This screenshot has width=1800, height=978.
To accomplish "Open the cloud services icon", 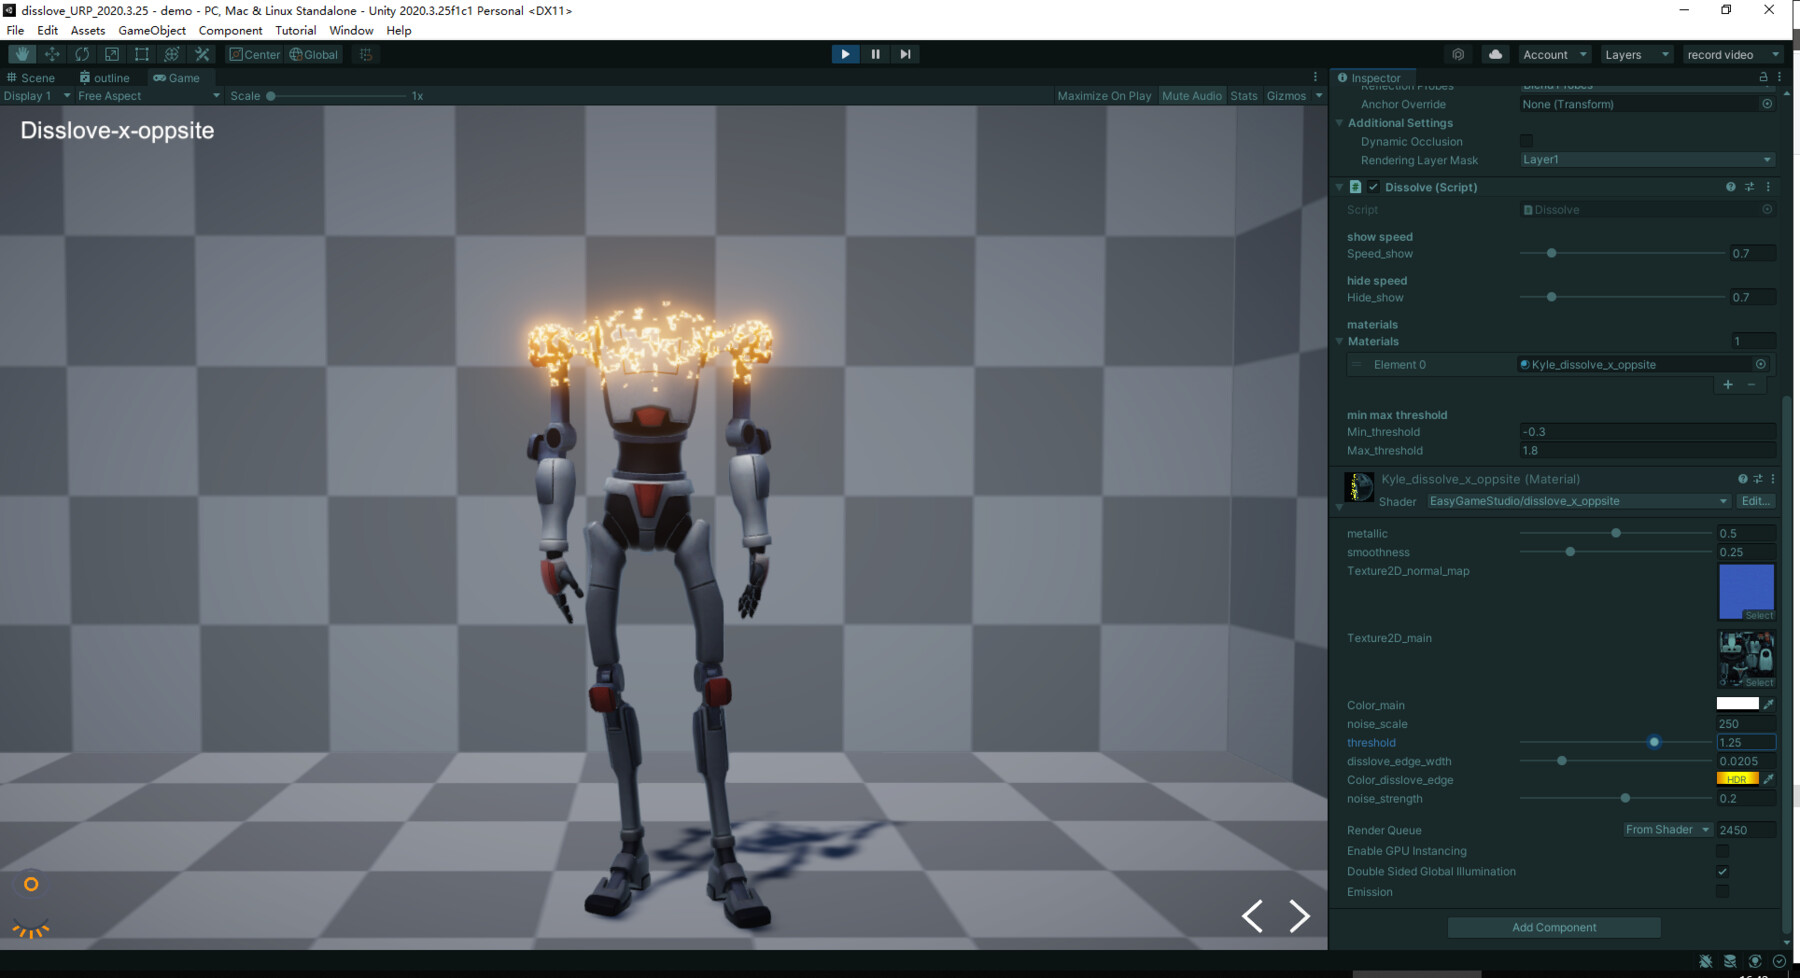I will 1495,54.
